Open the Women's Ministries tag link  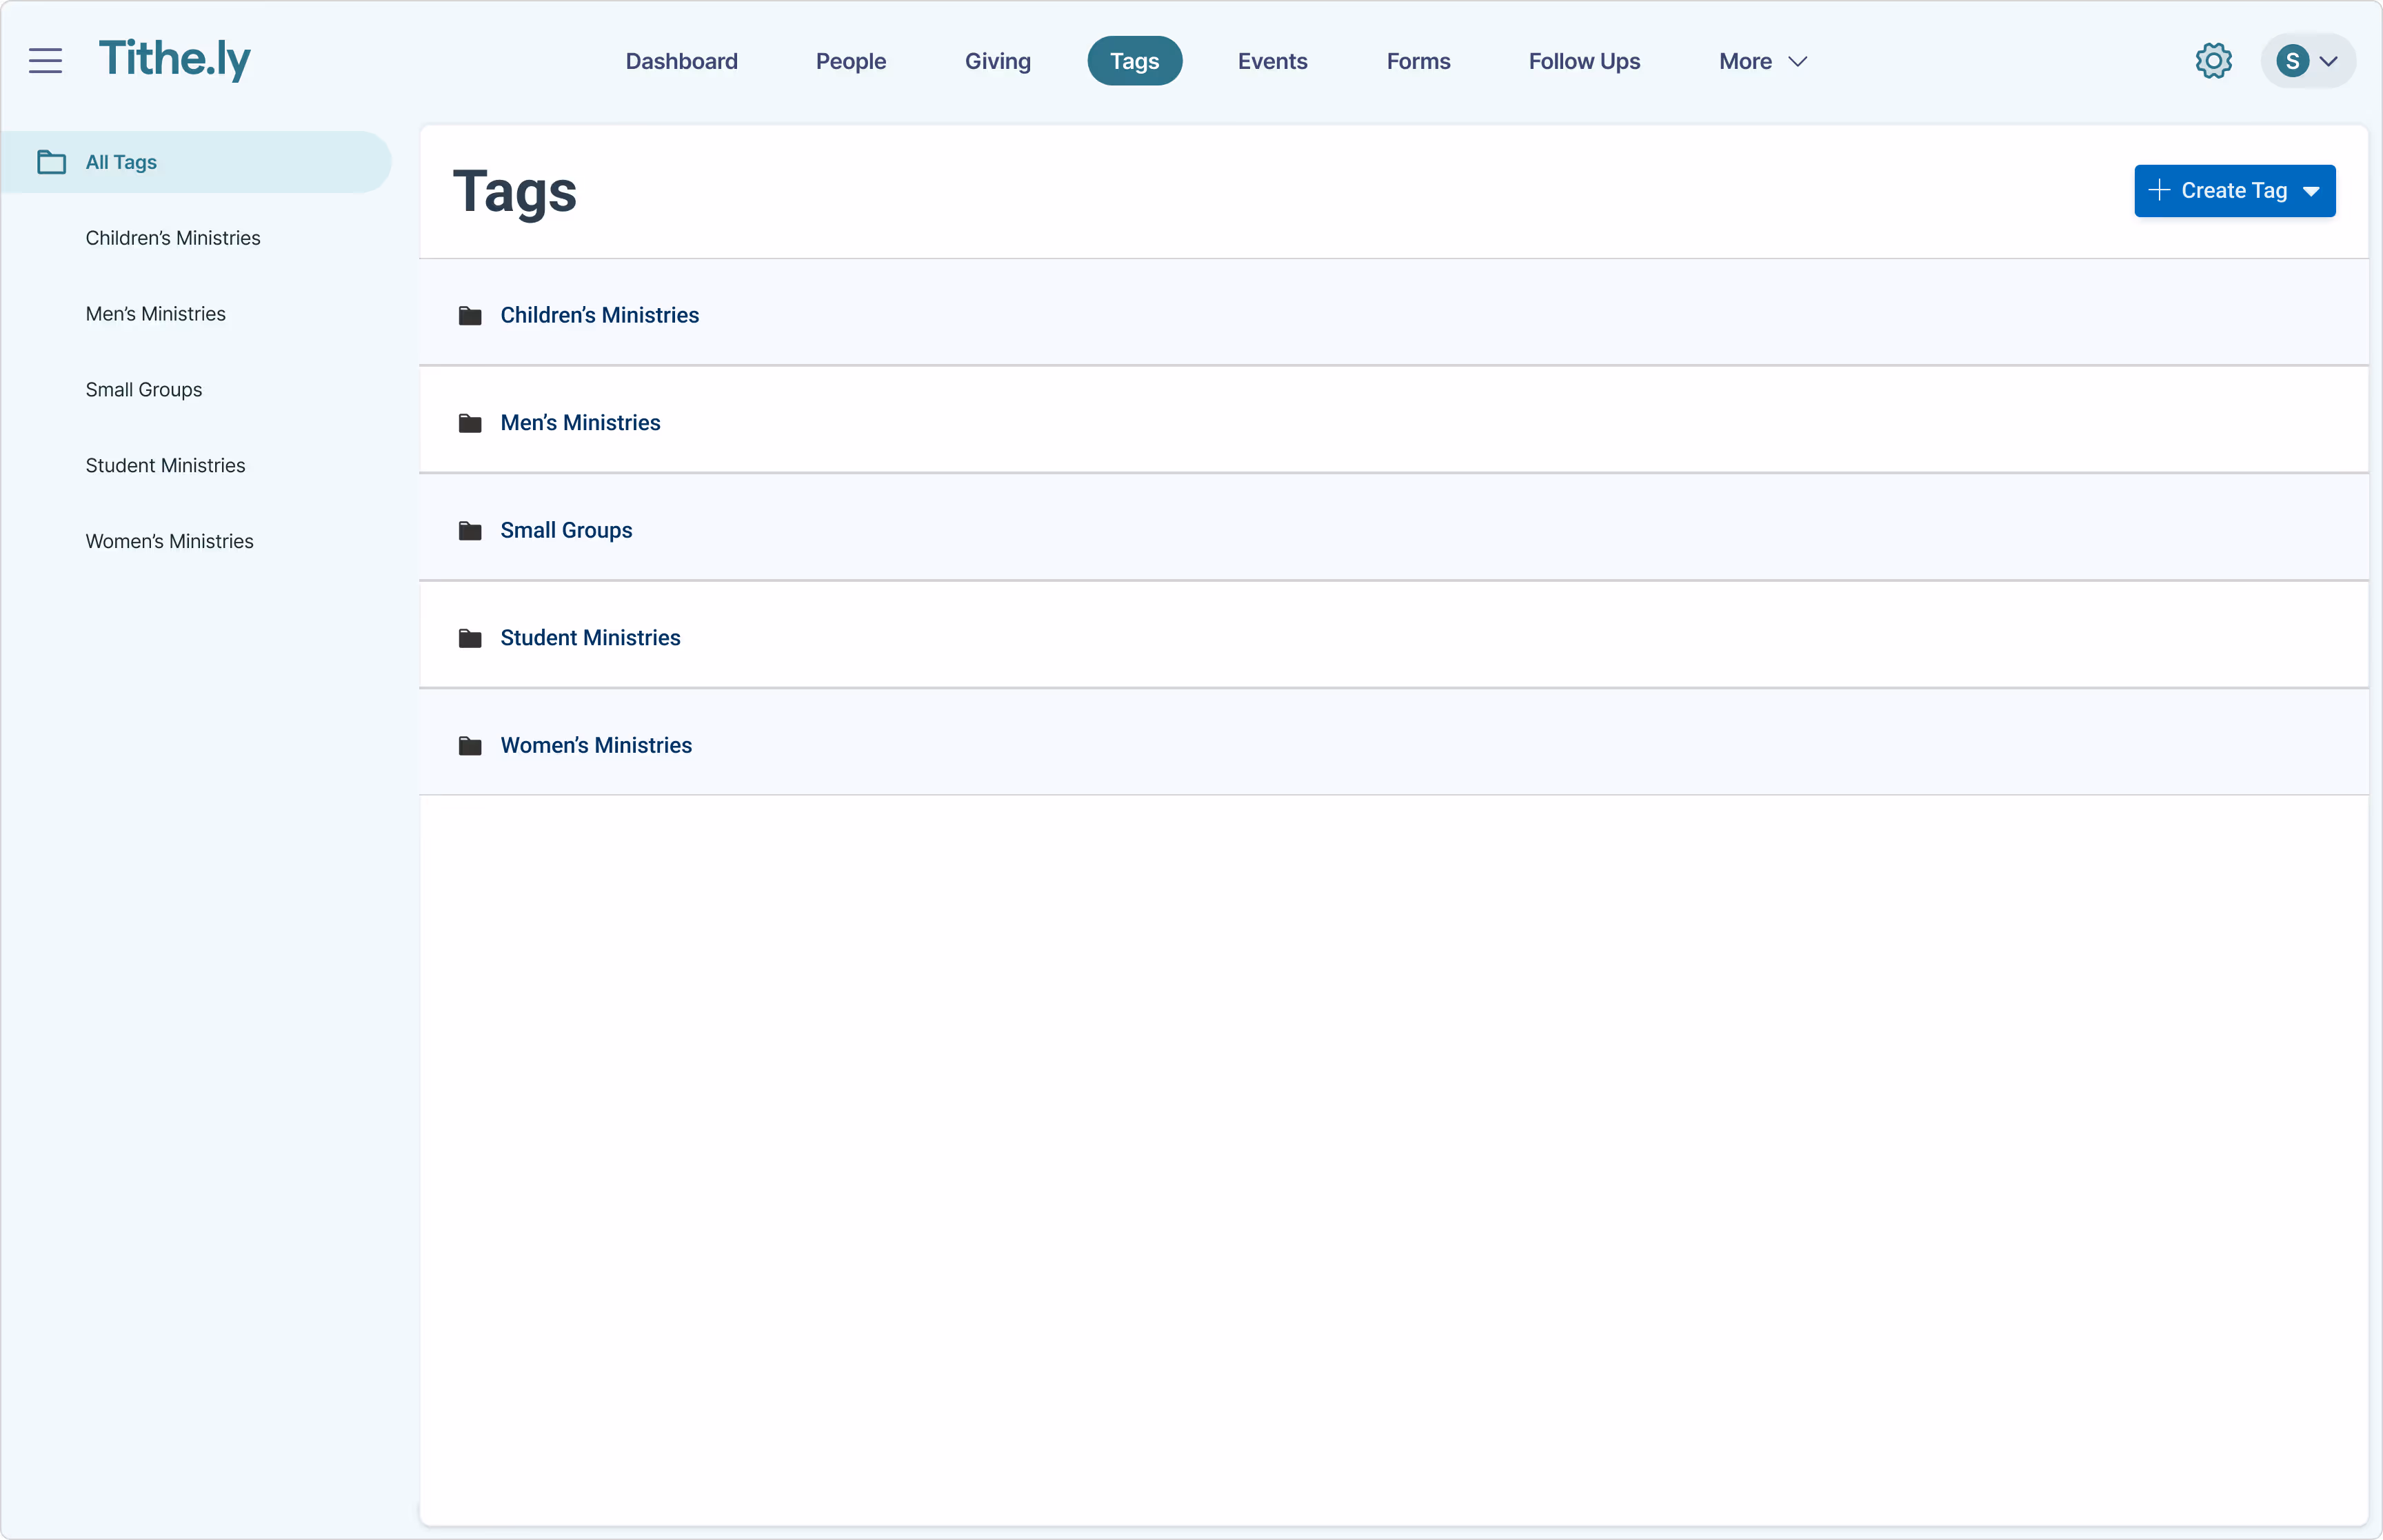click(x=596, y=745)
